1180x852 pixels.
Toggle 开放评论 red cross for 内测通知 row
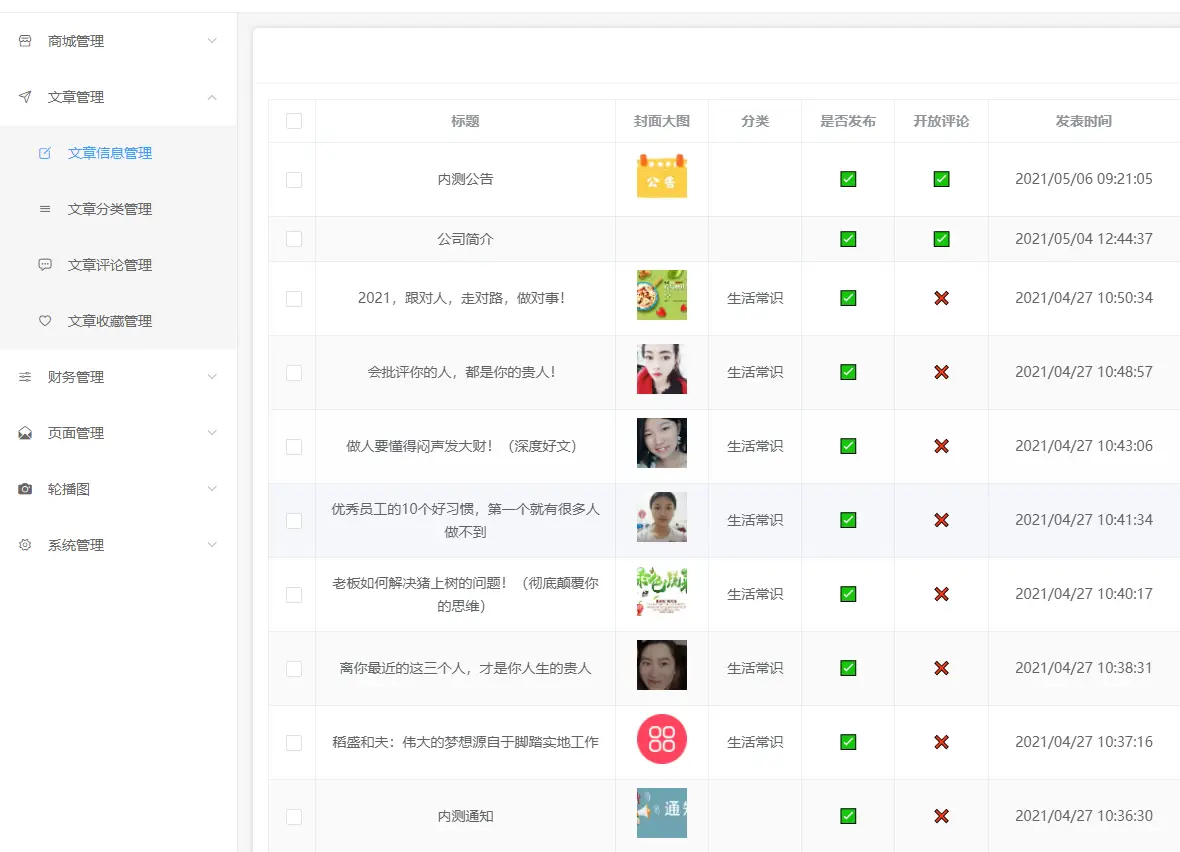(941, 816)
